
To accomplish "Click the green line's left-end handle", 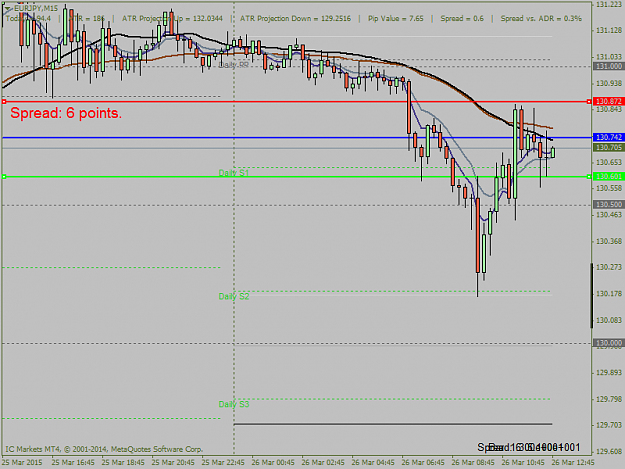I will 4,177.
